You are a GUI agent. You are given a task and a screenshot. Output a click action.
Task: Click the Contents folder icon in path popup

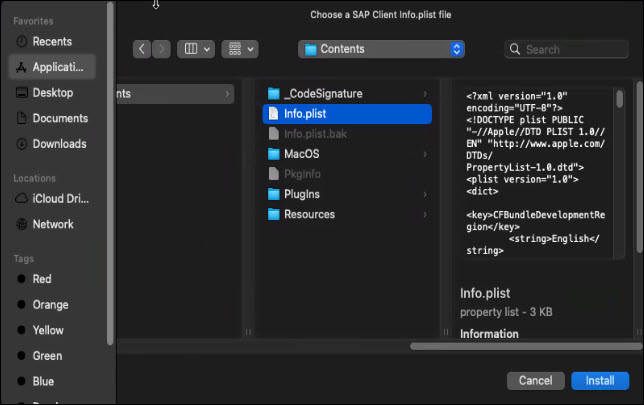(x=311, y=50)
